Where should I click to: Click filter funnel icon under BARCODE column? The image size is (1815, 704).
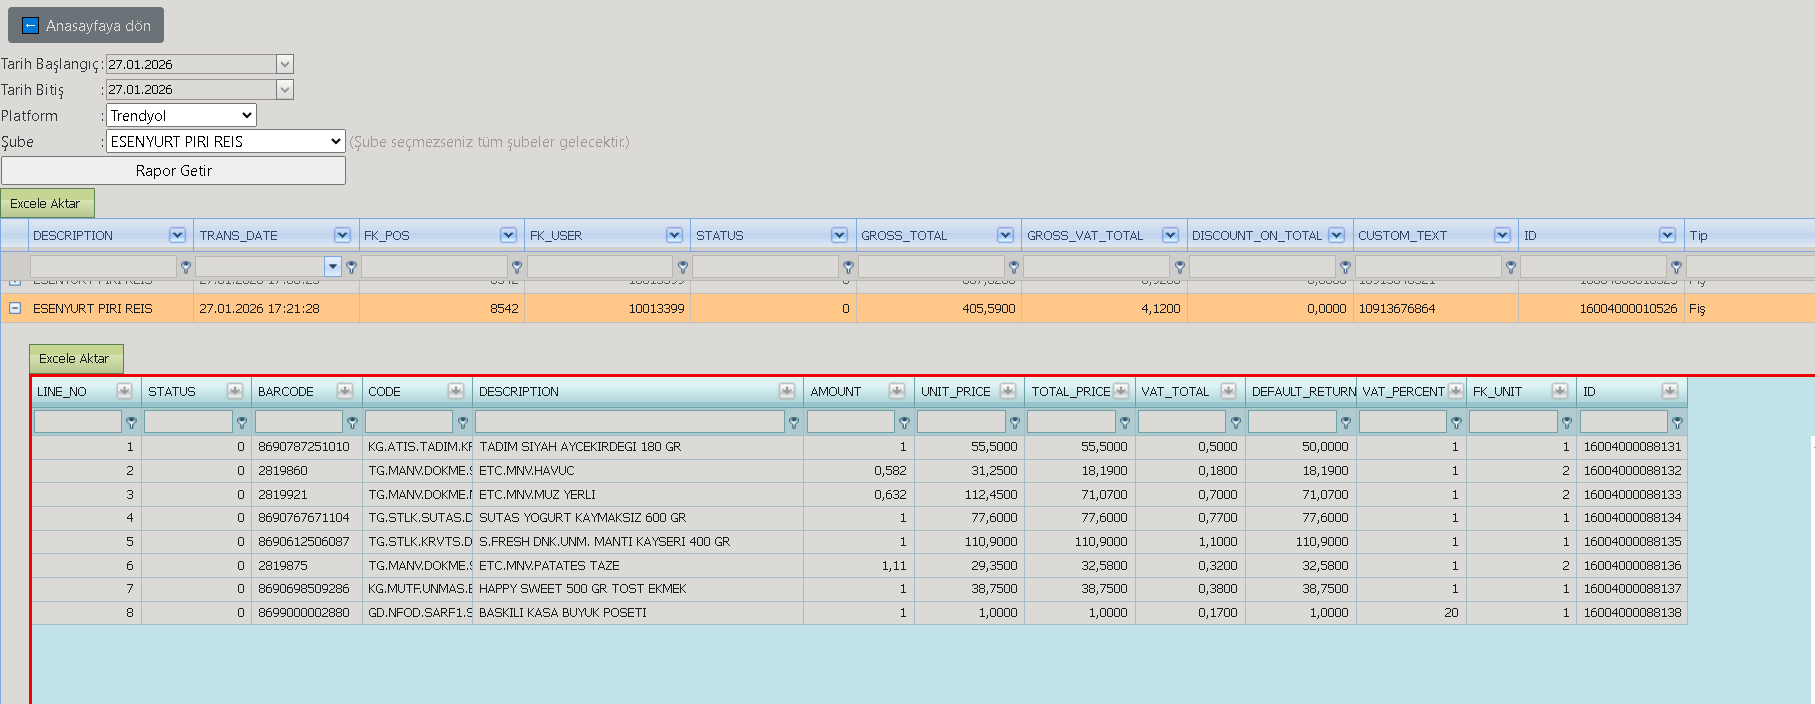[352, 423]
